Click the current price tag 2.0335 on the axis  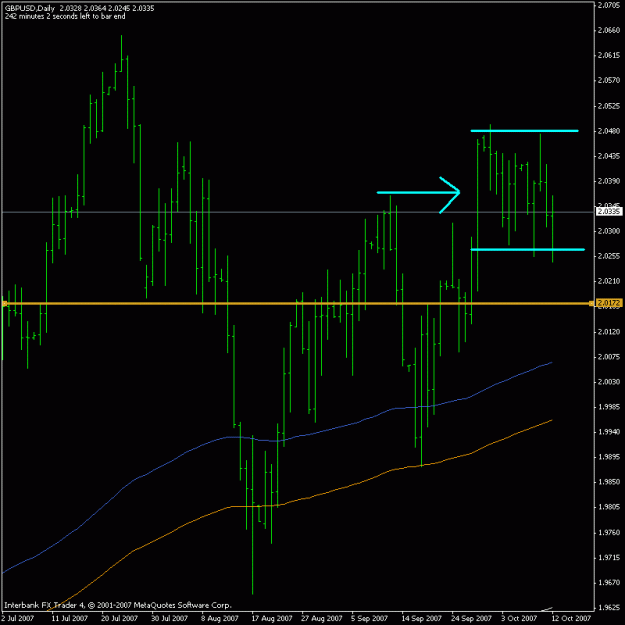tap(609, 211)
